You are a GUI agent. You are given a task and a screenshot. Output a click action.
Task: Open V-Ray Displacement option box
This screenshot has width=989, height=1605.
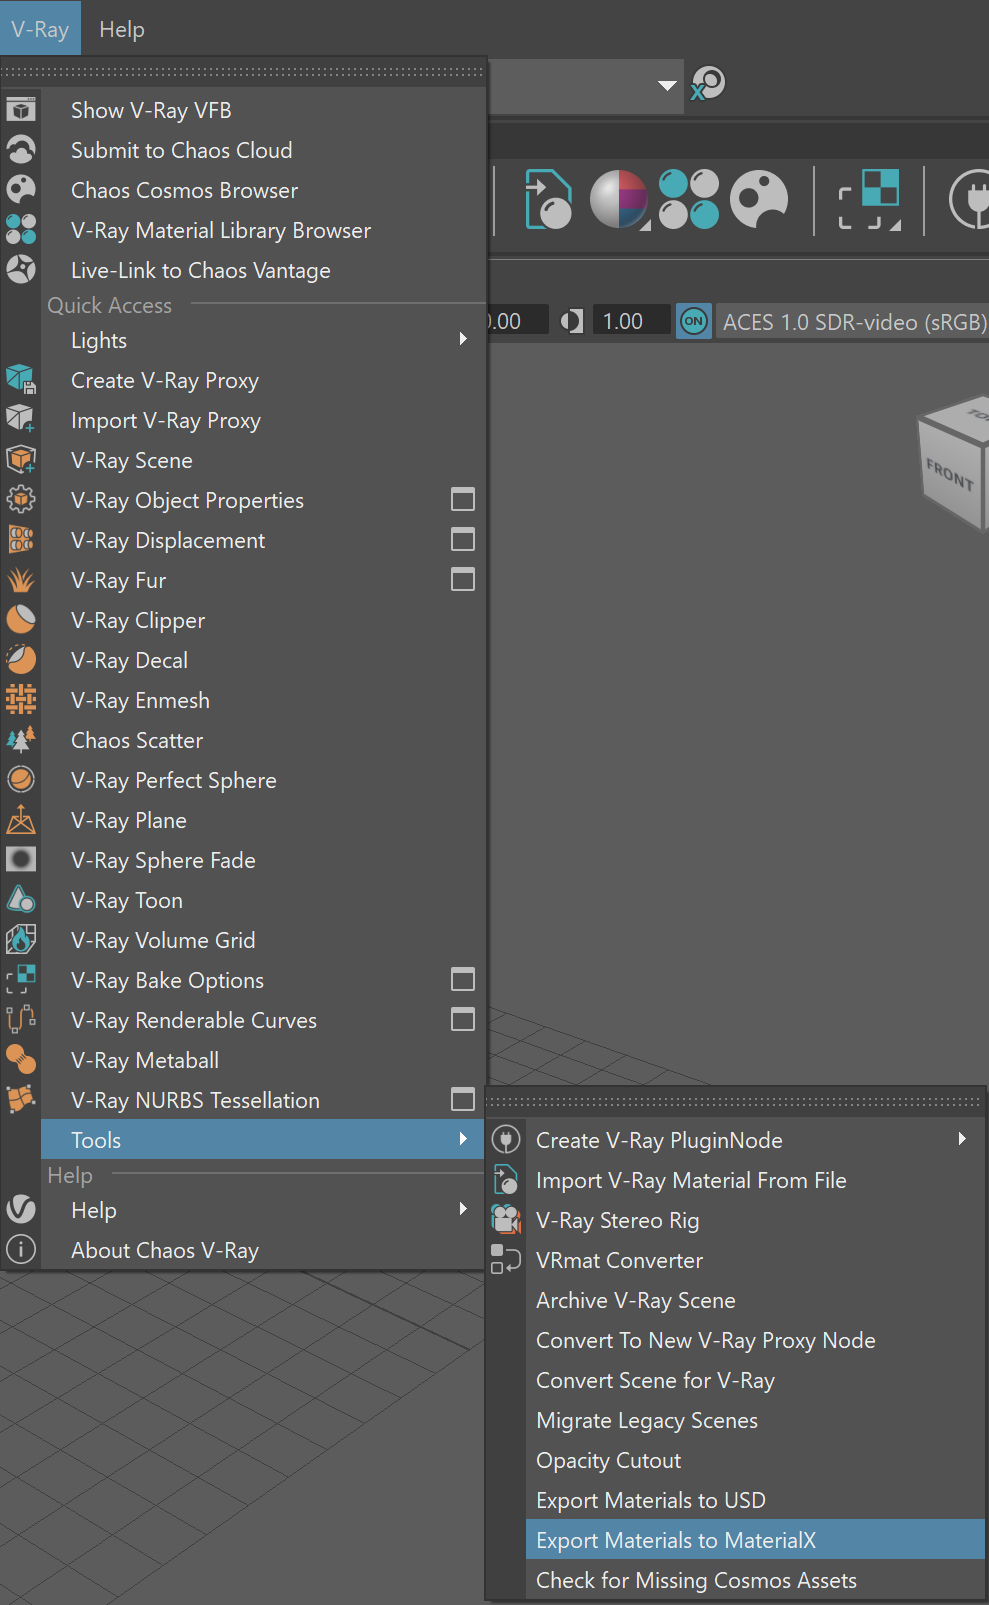(x=463, y=539)
